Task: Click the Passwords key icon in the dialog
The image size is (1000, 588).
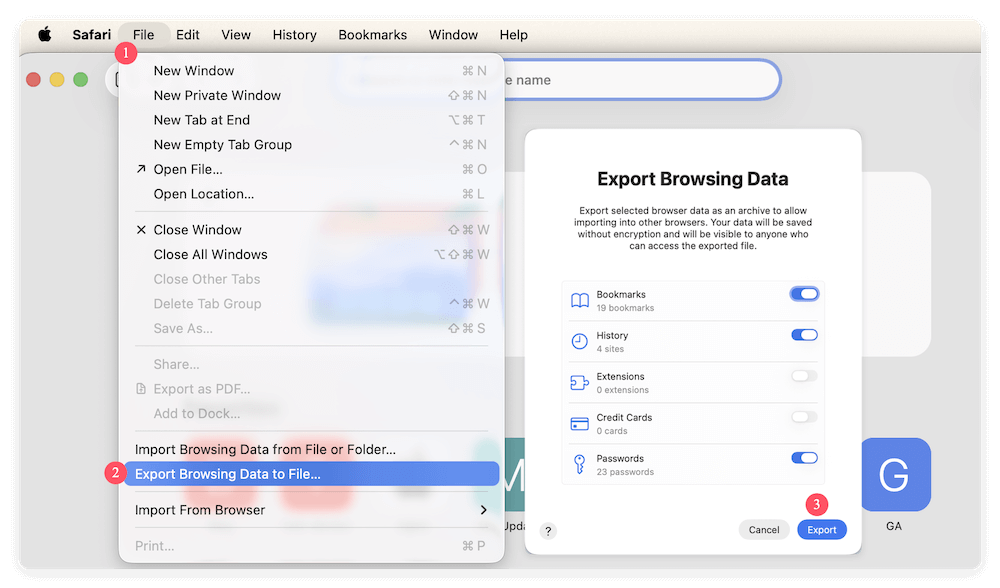Action: coord(580,458)
